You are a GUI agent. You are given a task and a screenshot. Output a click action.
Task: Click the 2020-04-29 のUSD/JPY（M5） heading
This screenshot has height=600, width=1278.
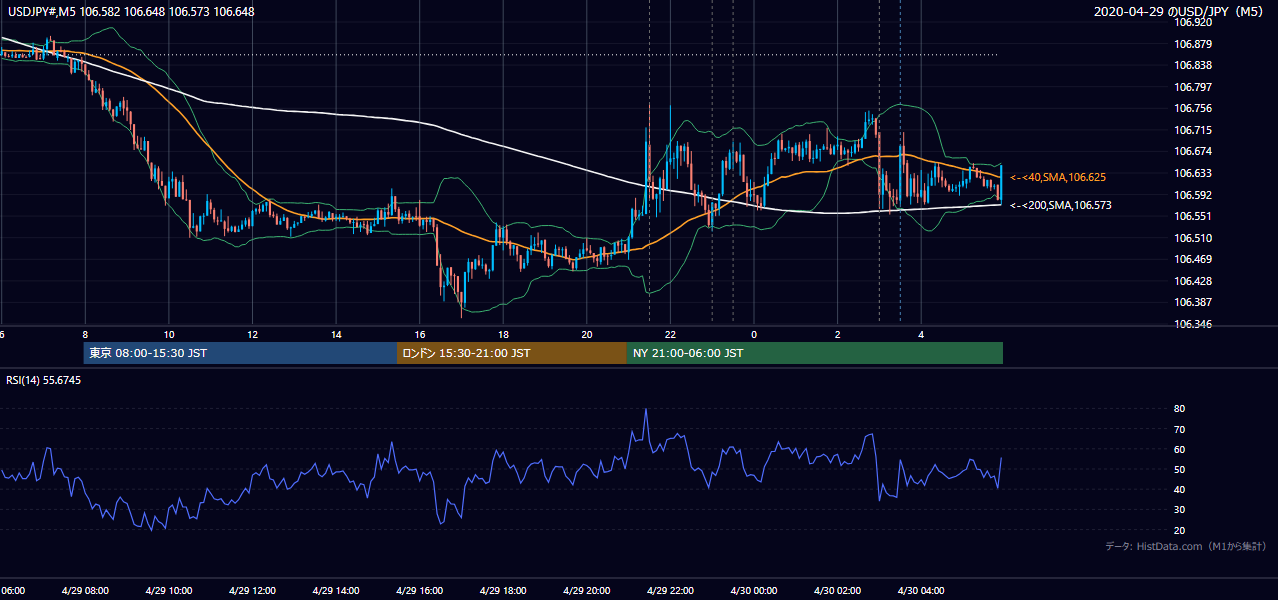click(x=1180, y=12)
